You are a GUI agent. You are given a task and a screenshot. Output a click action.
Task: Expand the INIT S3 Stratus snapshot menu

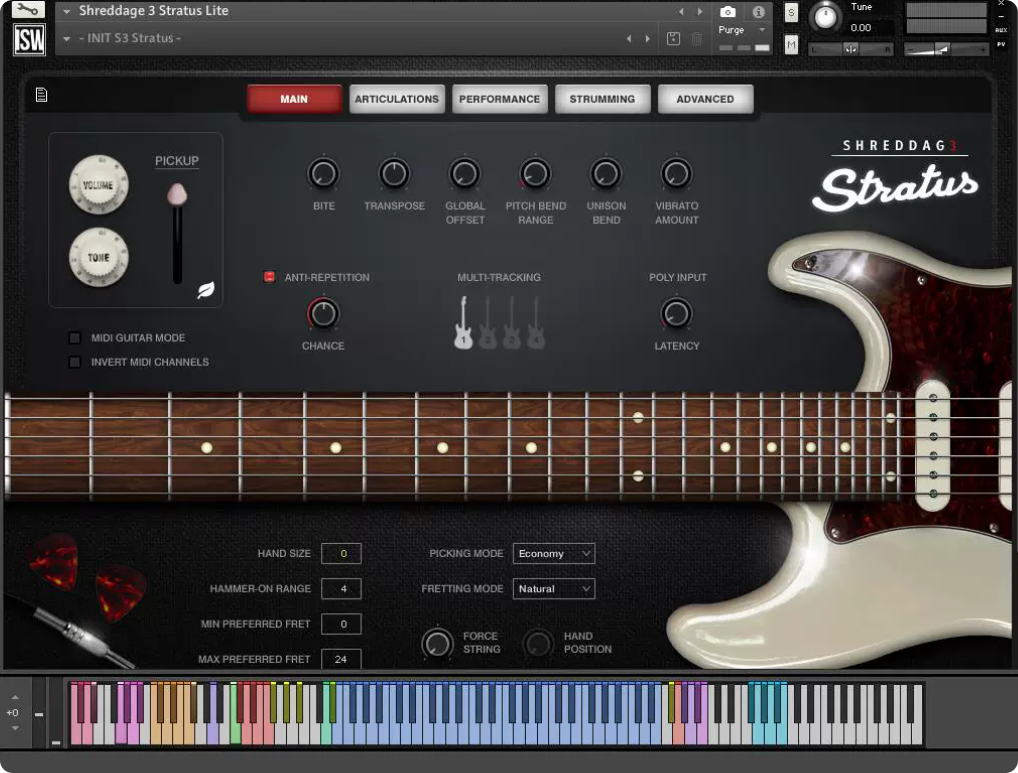point(66,38)
